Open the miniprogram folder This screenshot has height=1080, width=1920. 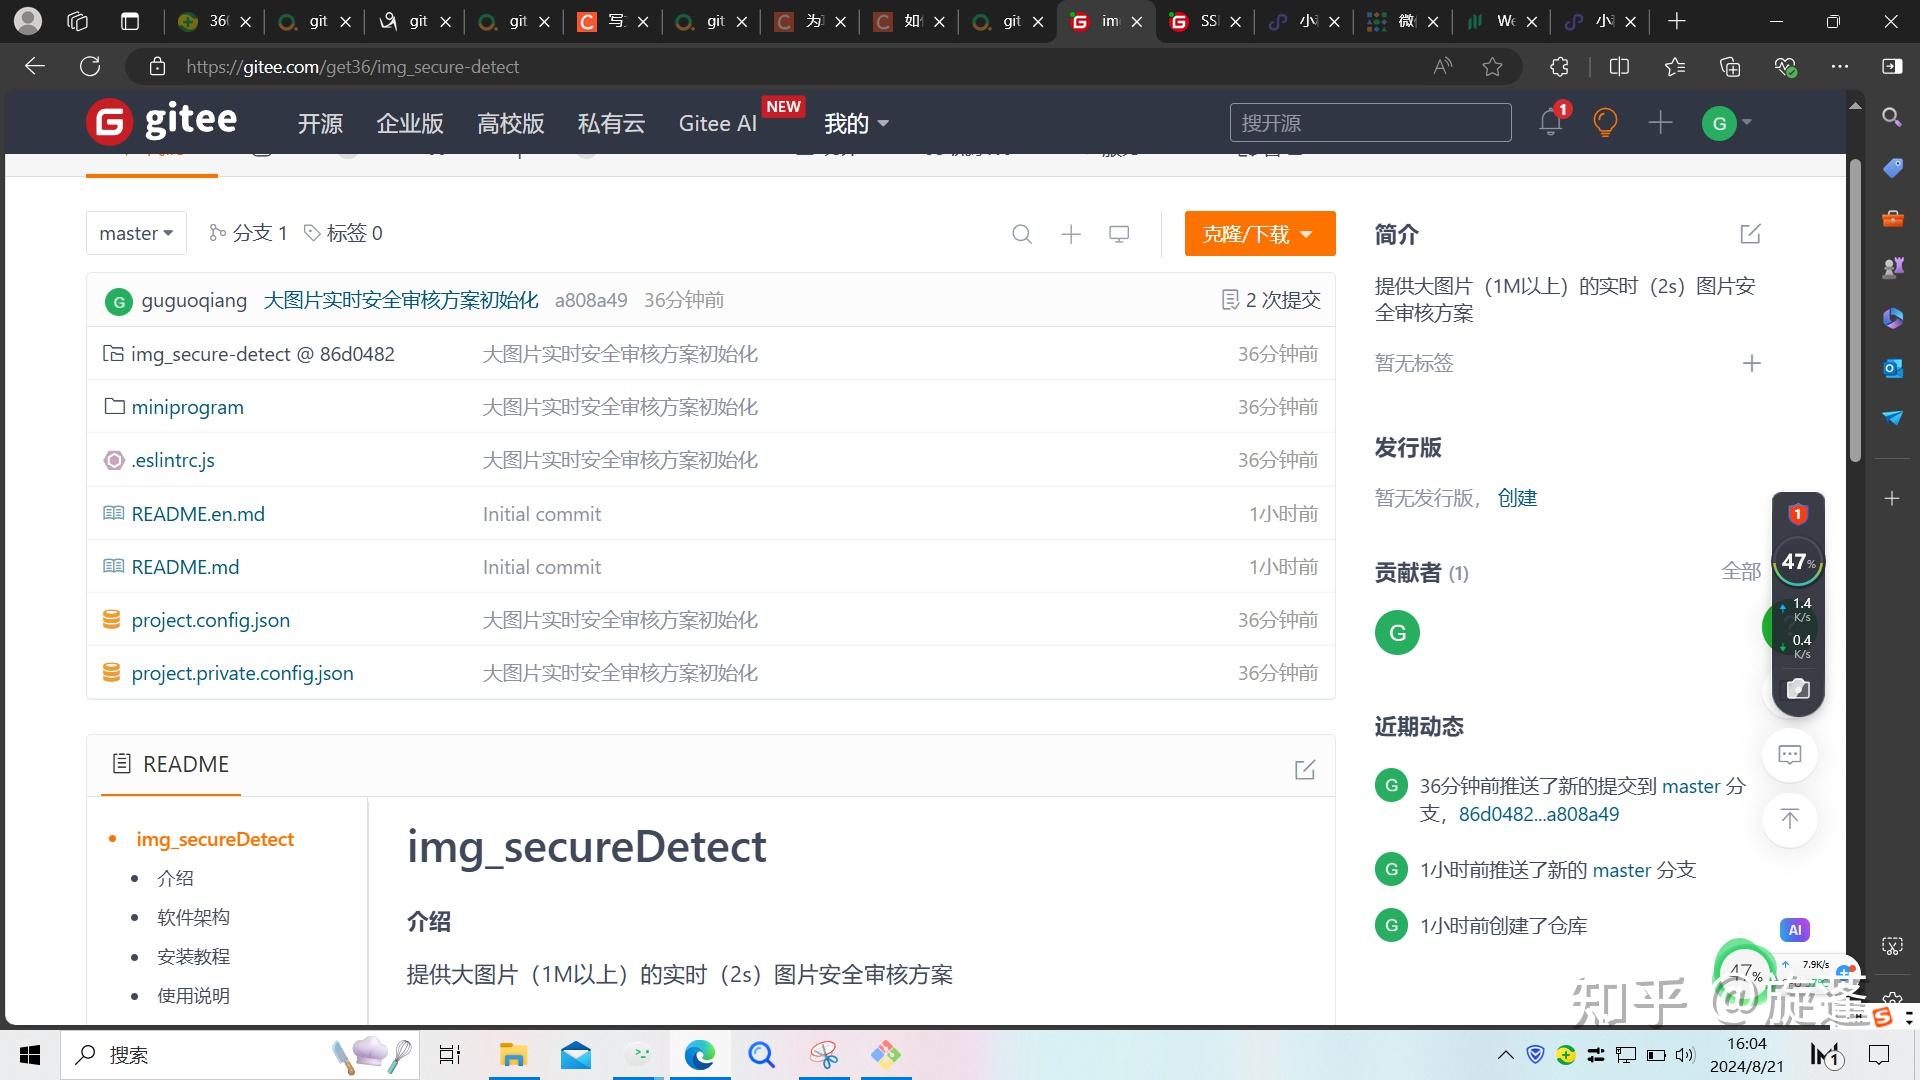tap(187, 407)
